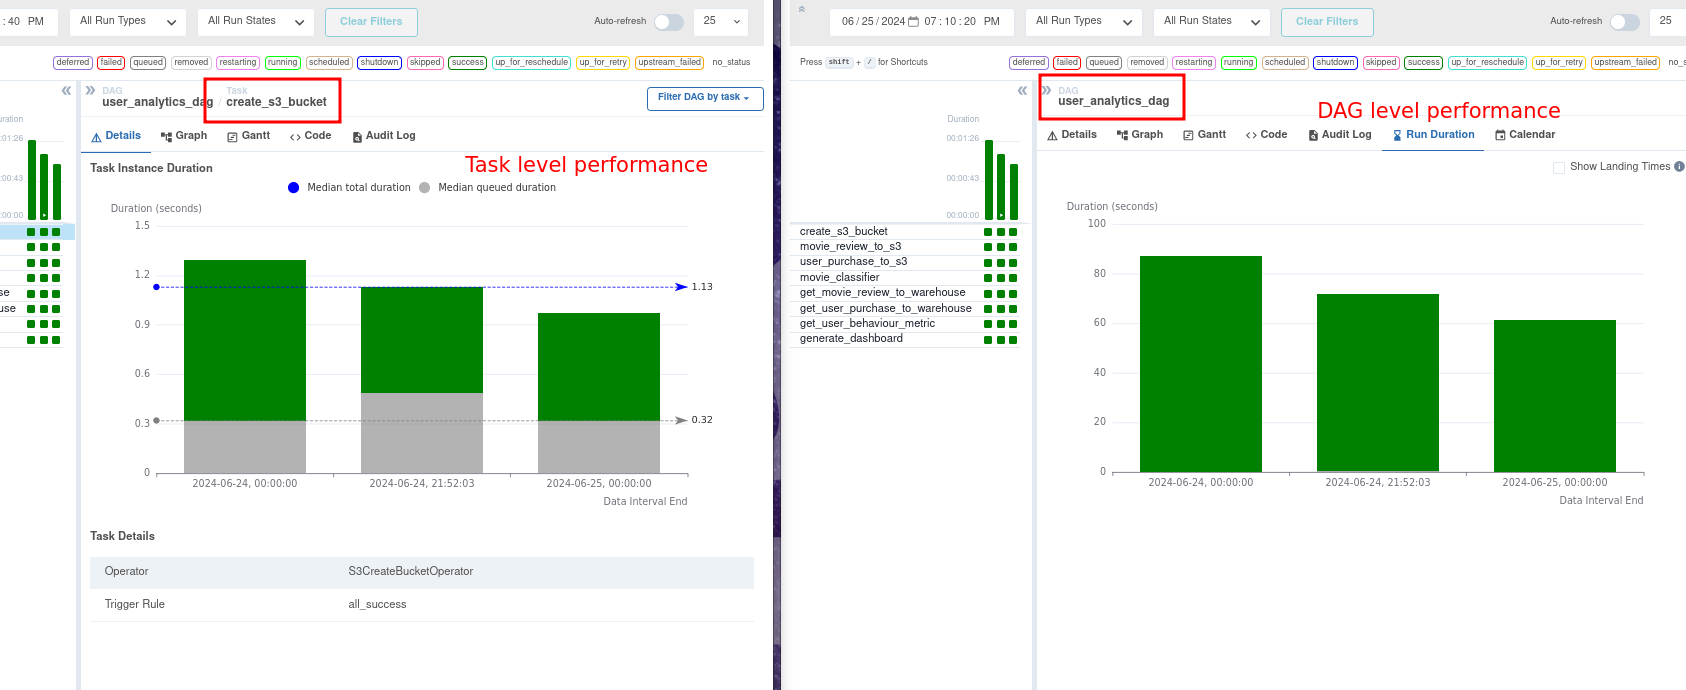Click the info icon beside Show Landing Times

(x=1679, y=167)
